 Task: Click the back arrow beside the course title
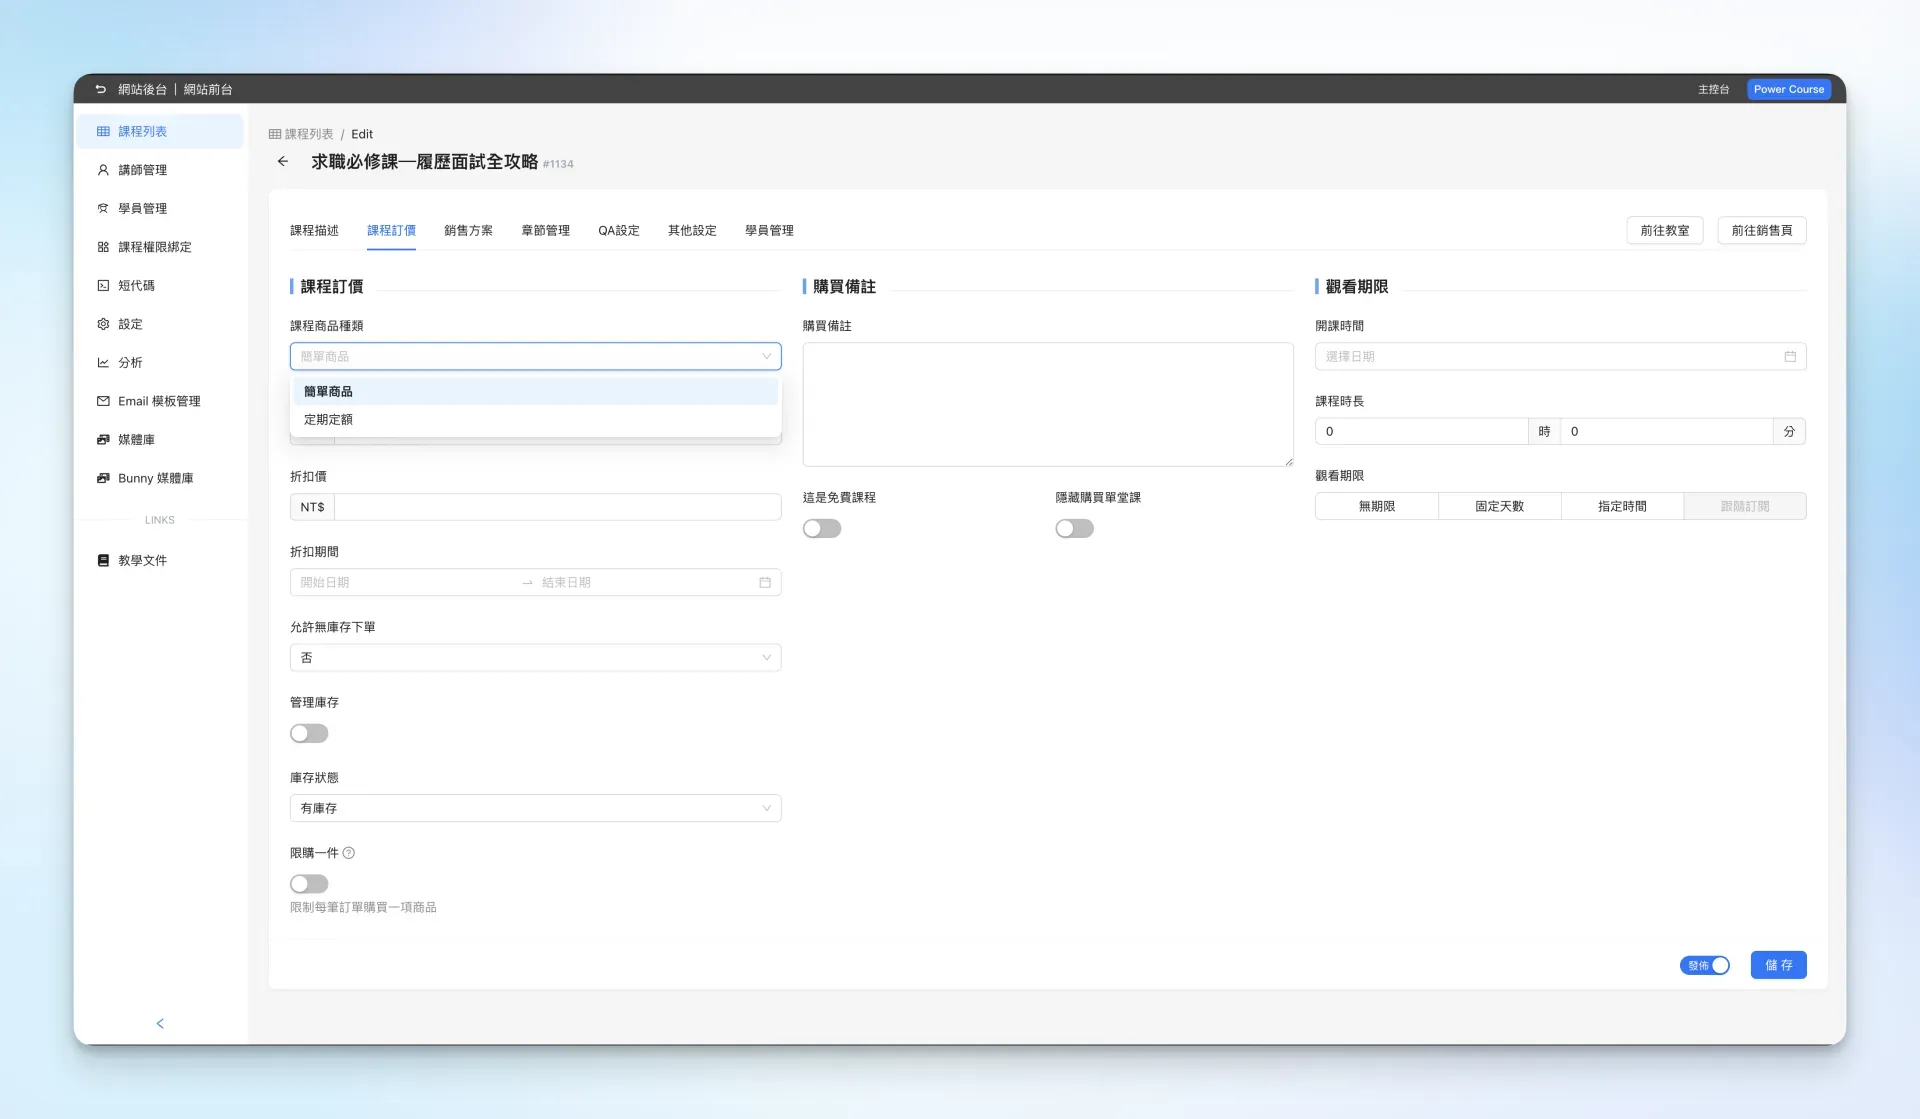(x=283, y=161)
